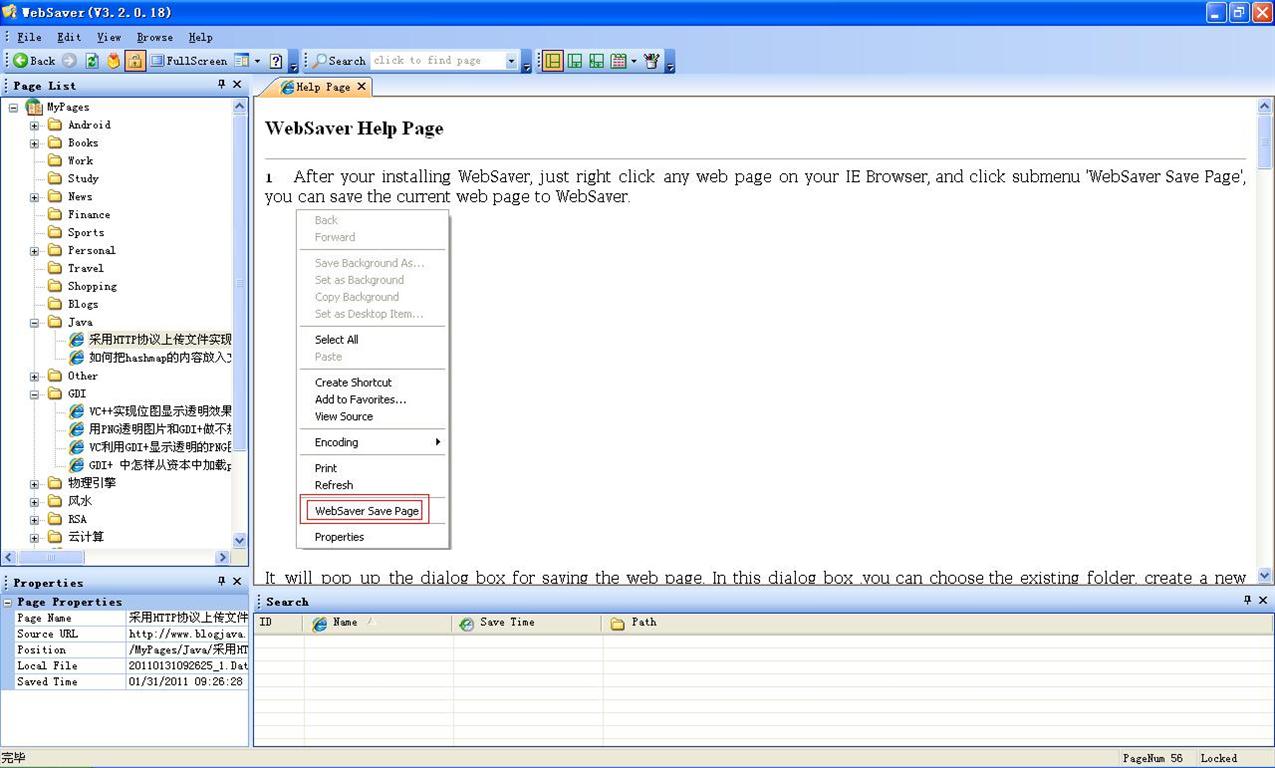Open the '如何把hashmap的内容放入' page

click(x=160, y=357)
